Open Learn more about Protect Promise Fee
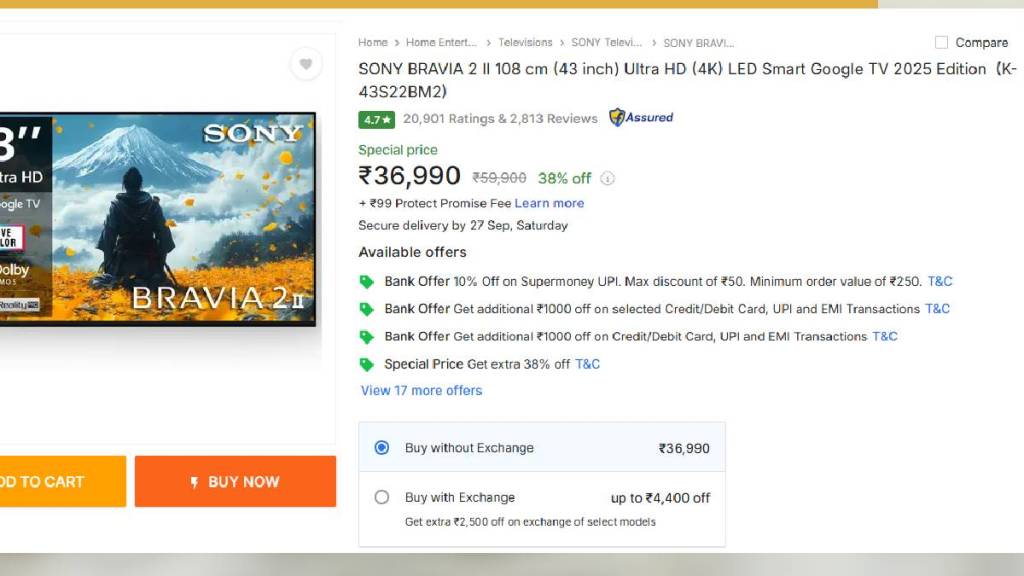1024x576 pixels. [549, 203]
